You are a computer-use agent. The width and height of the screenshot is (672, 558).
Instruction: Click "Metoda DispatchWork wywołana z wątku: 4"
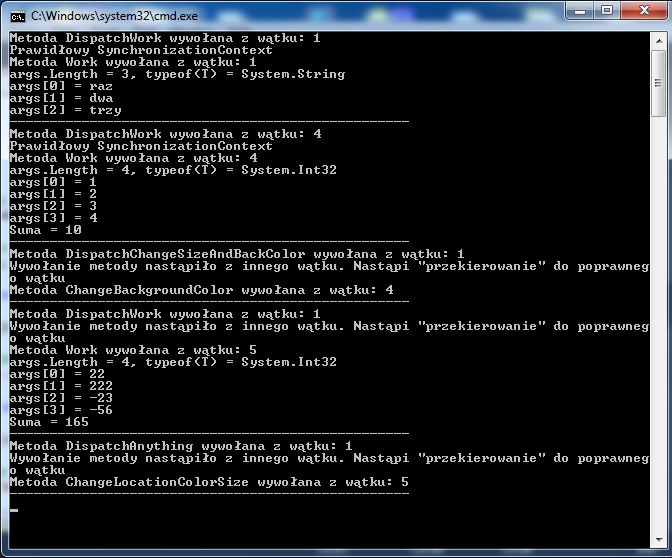[165, 134]
